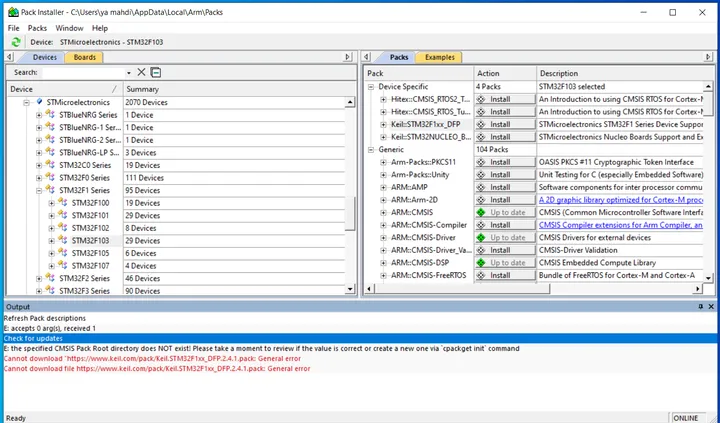Image resolution: width=720 pixels, height=423 pixels.
Task: Install the Keil::STM32F1xx_DFP pack
Action: tap(505, 124)
